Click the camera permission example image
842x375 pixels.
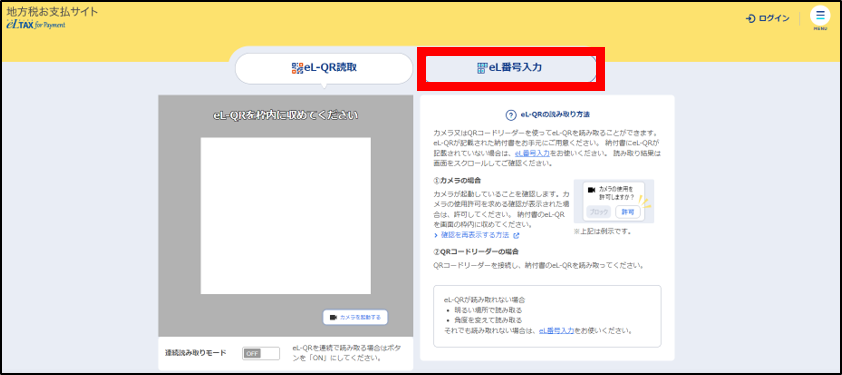(x=614, y=201)
